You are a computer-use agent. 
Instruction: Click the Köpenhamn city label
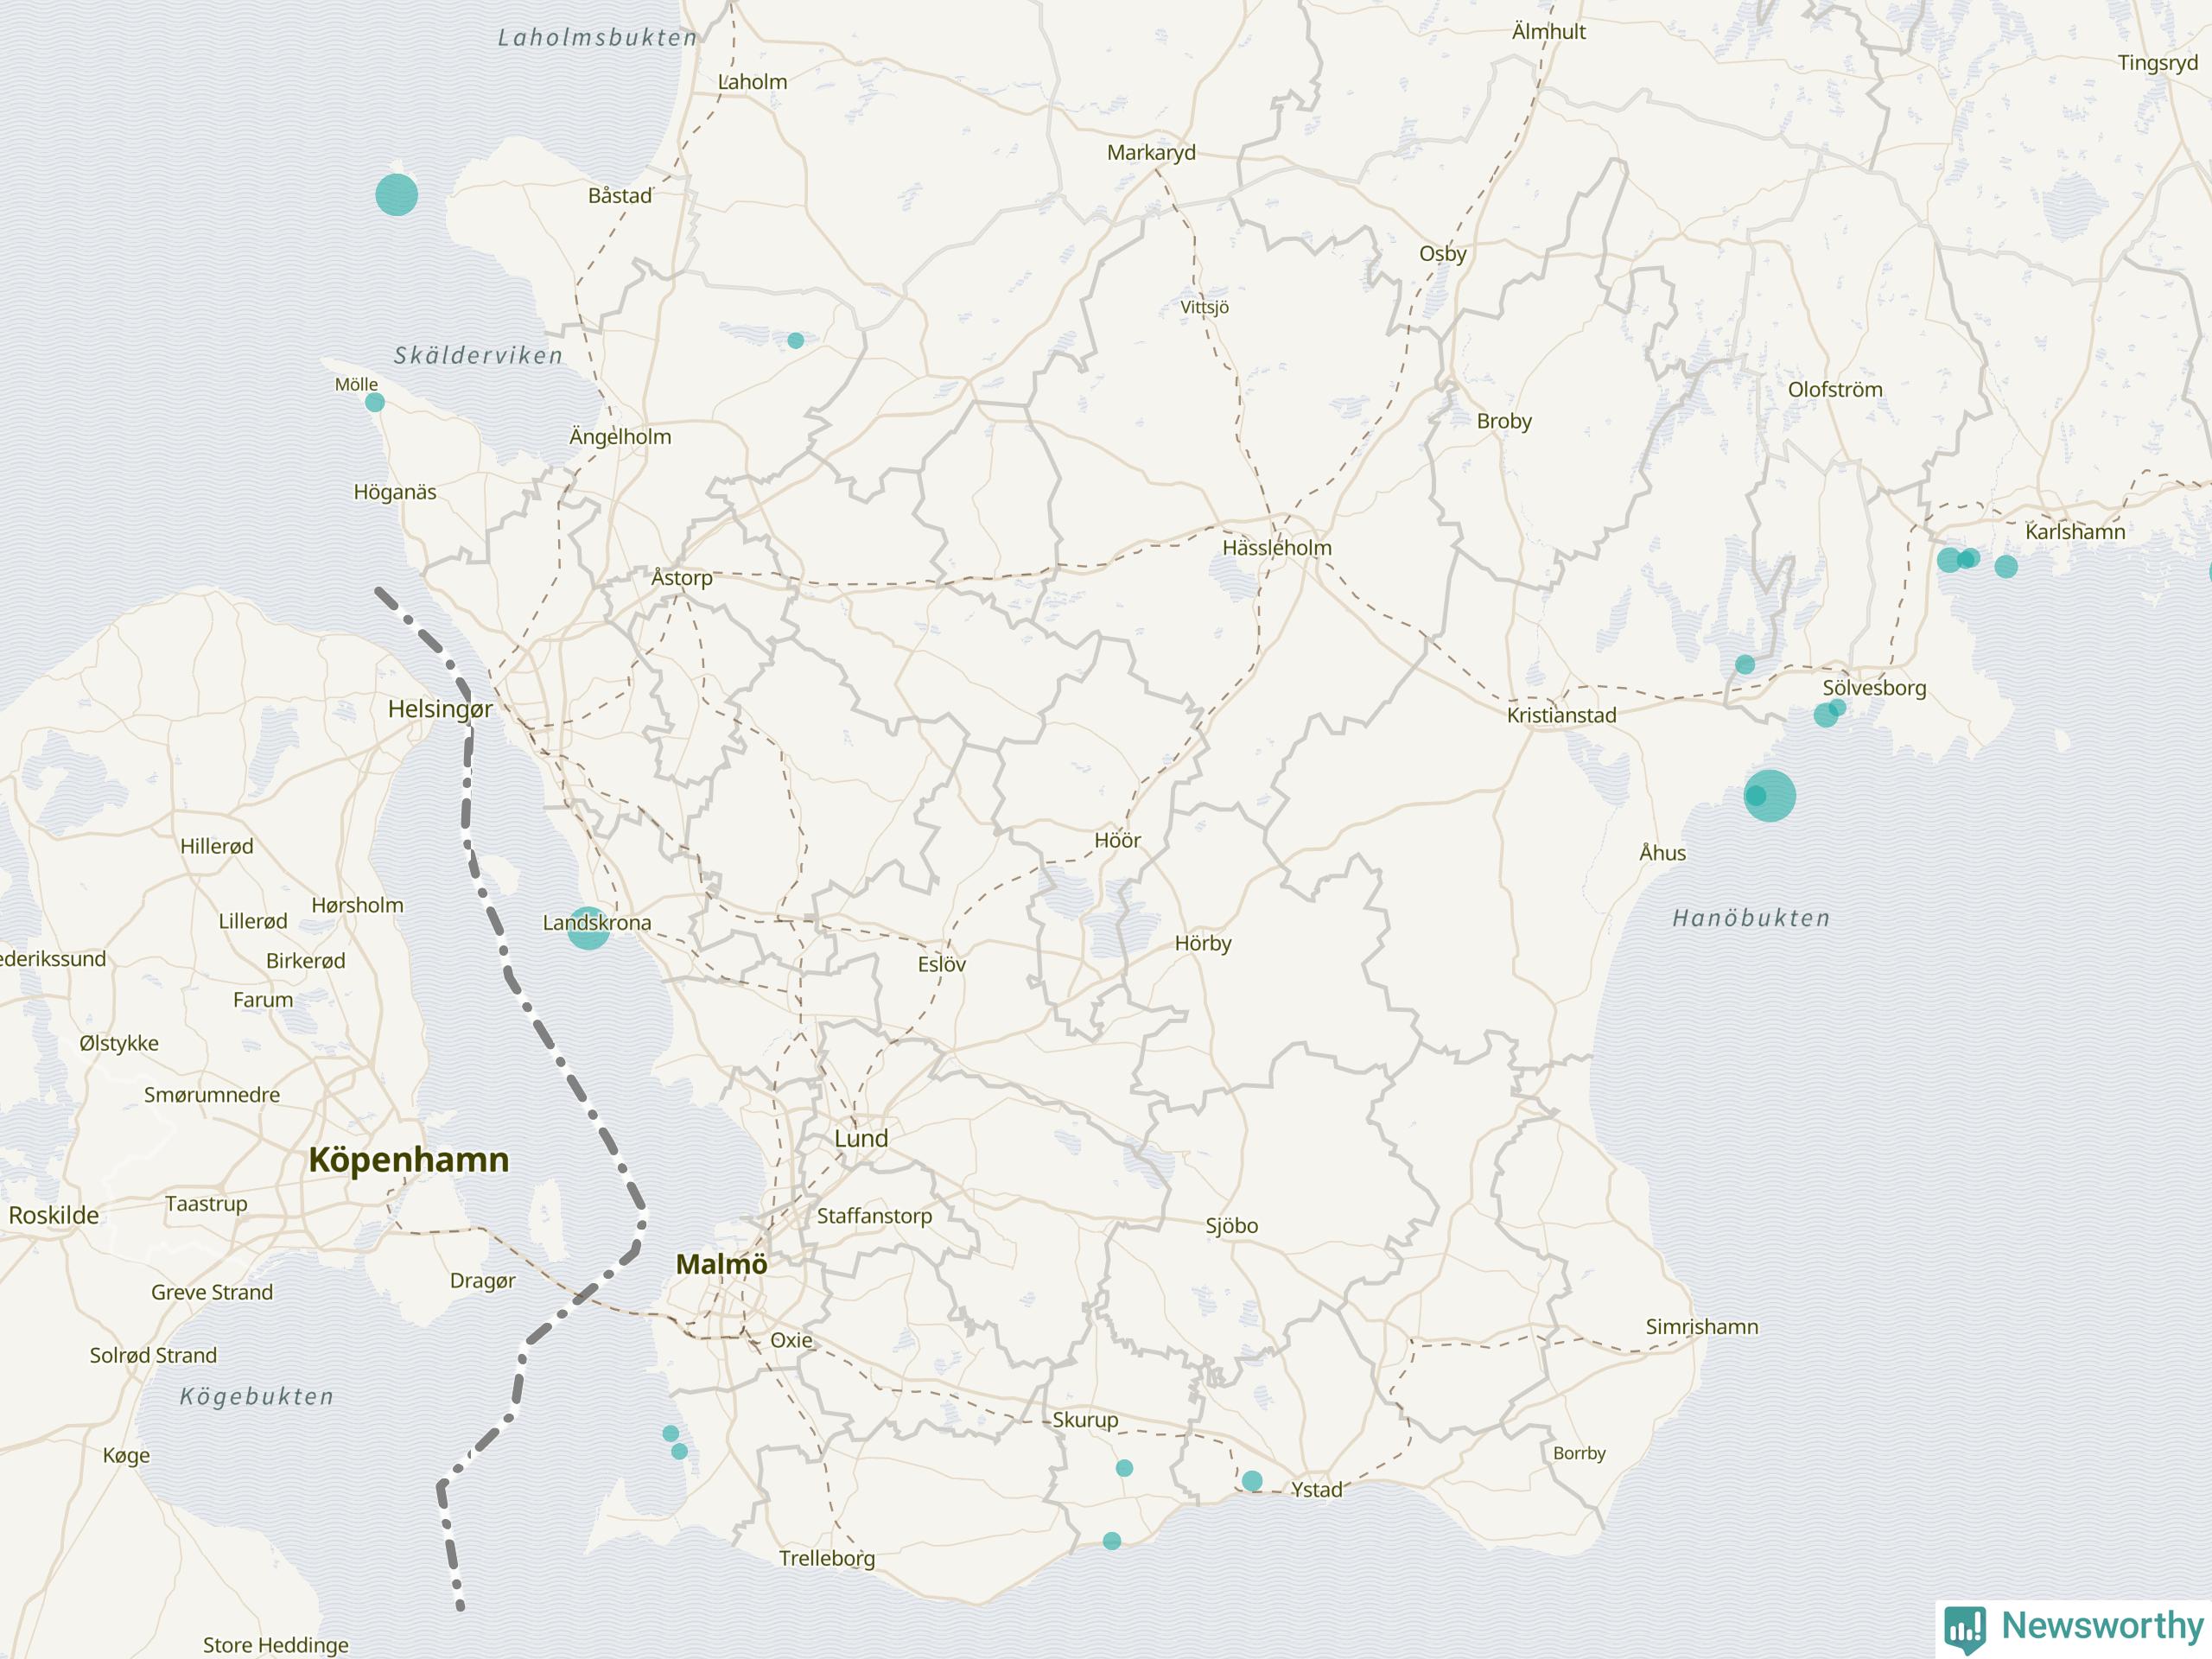409,1159
